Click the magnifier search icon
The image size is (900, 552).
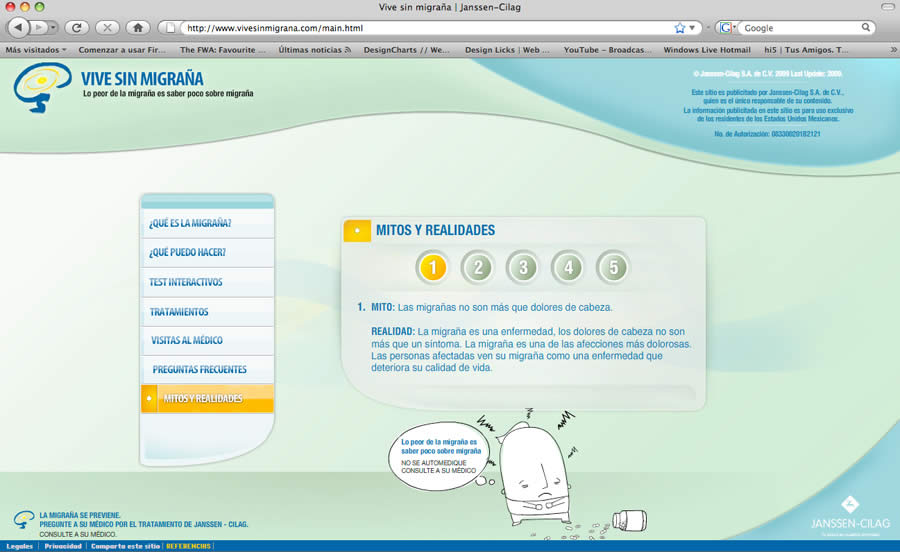click(866, 27)
